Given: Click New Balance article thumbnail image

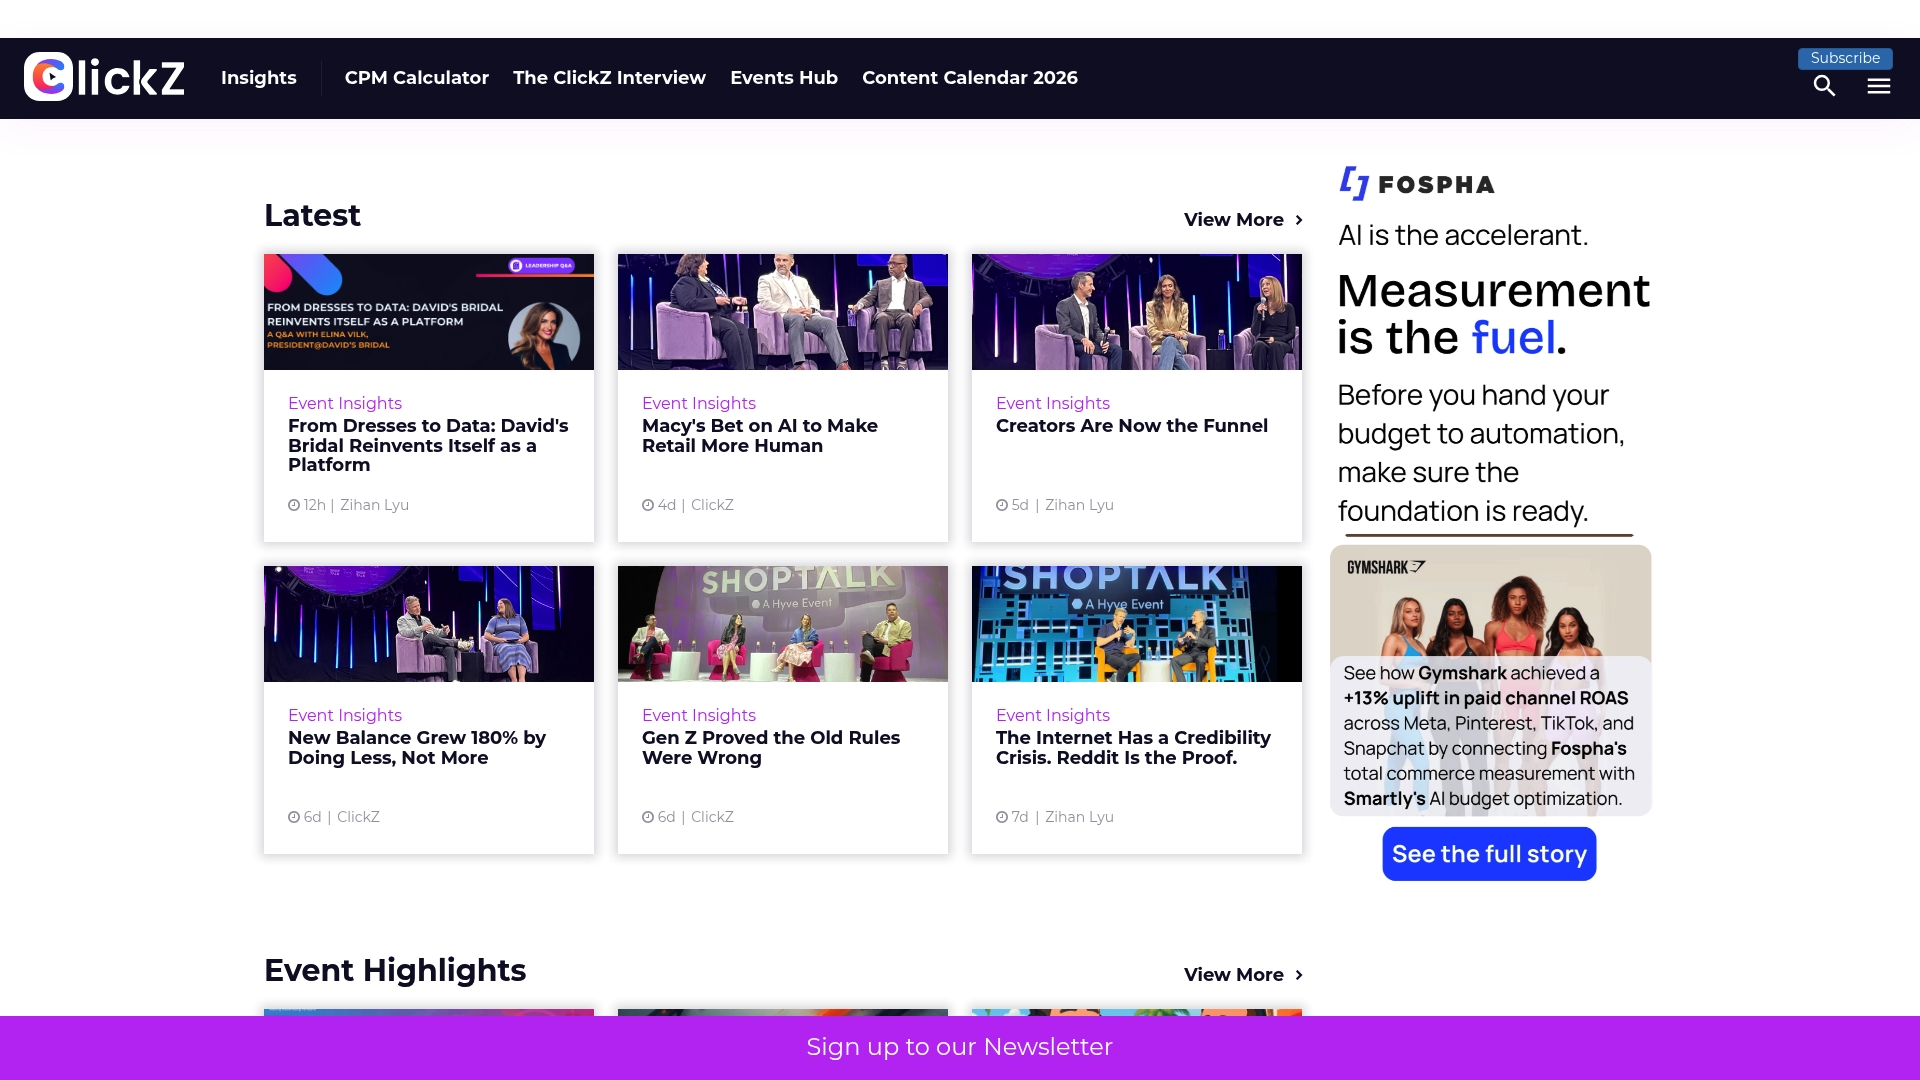Looking at the screenshot, I should point(429,624).
